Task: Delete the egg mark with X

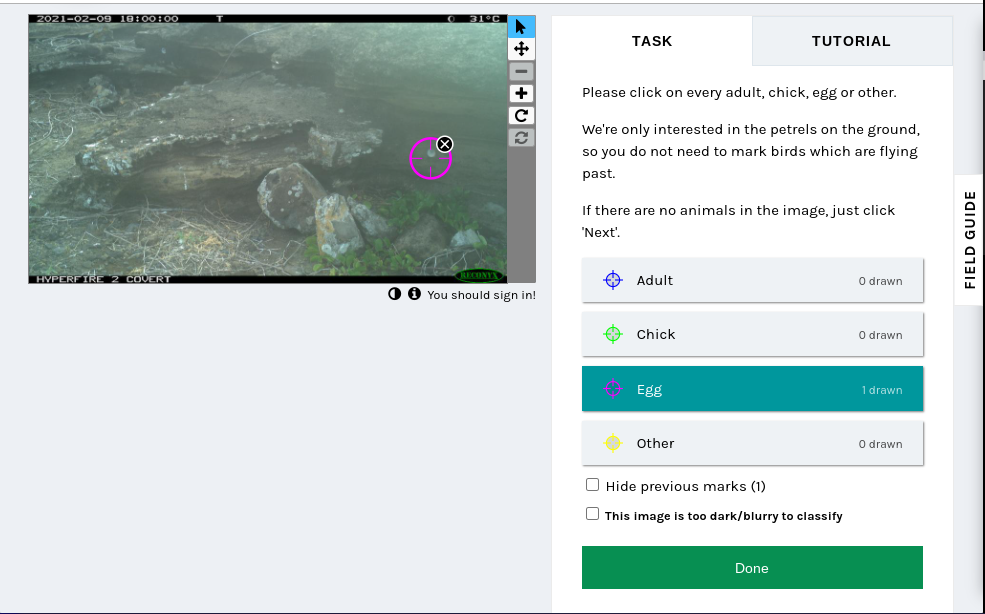Action: 444,145
